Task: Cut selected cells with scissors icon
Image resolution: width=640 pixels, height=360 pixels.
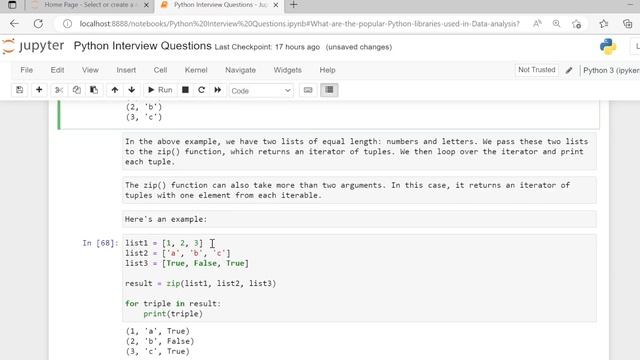Action: coord(59,90)
